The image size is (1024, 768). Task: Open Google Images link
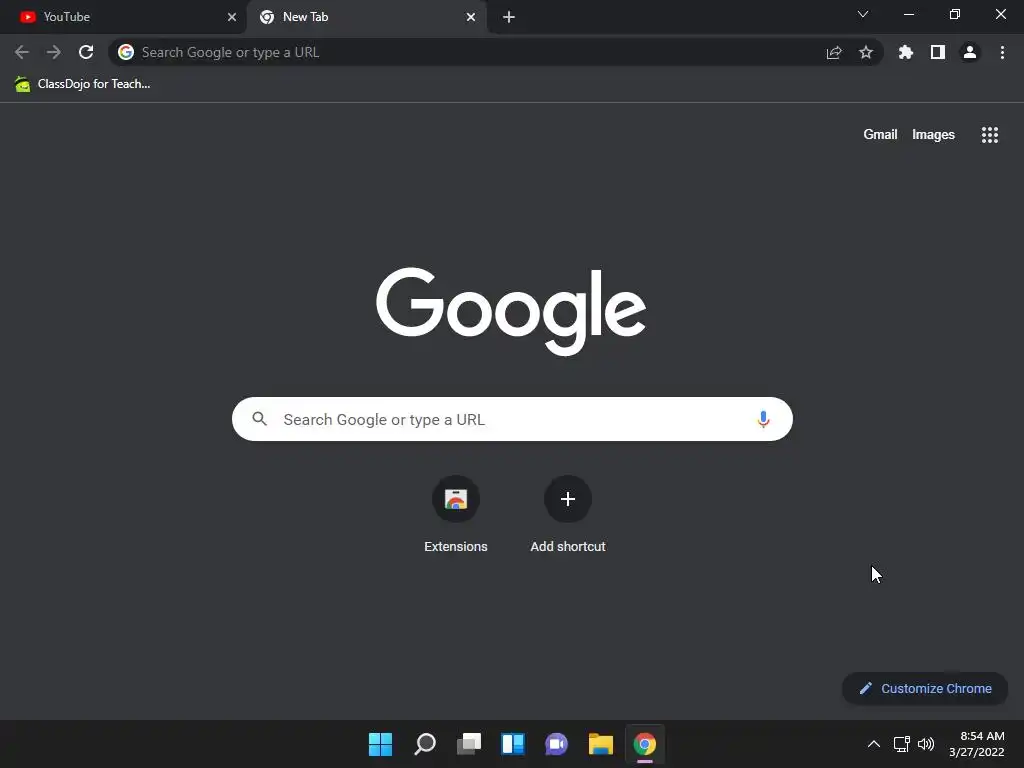tap(933, 135)
